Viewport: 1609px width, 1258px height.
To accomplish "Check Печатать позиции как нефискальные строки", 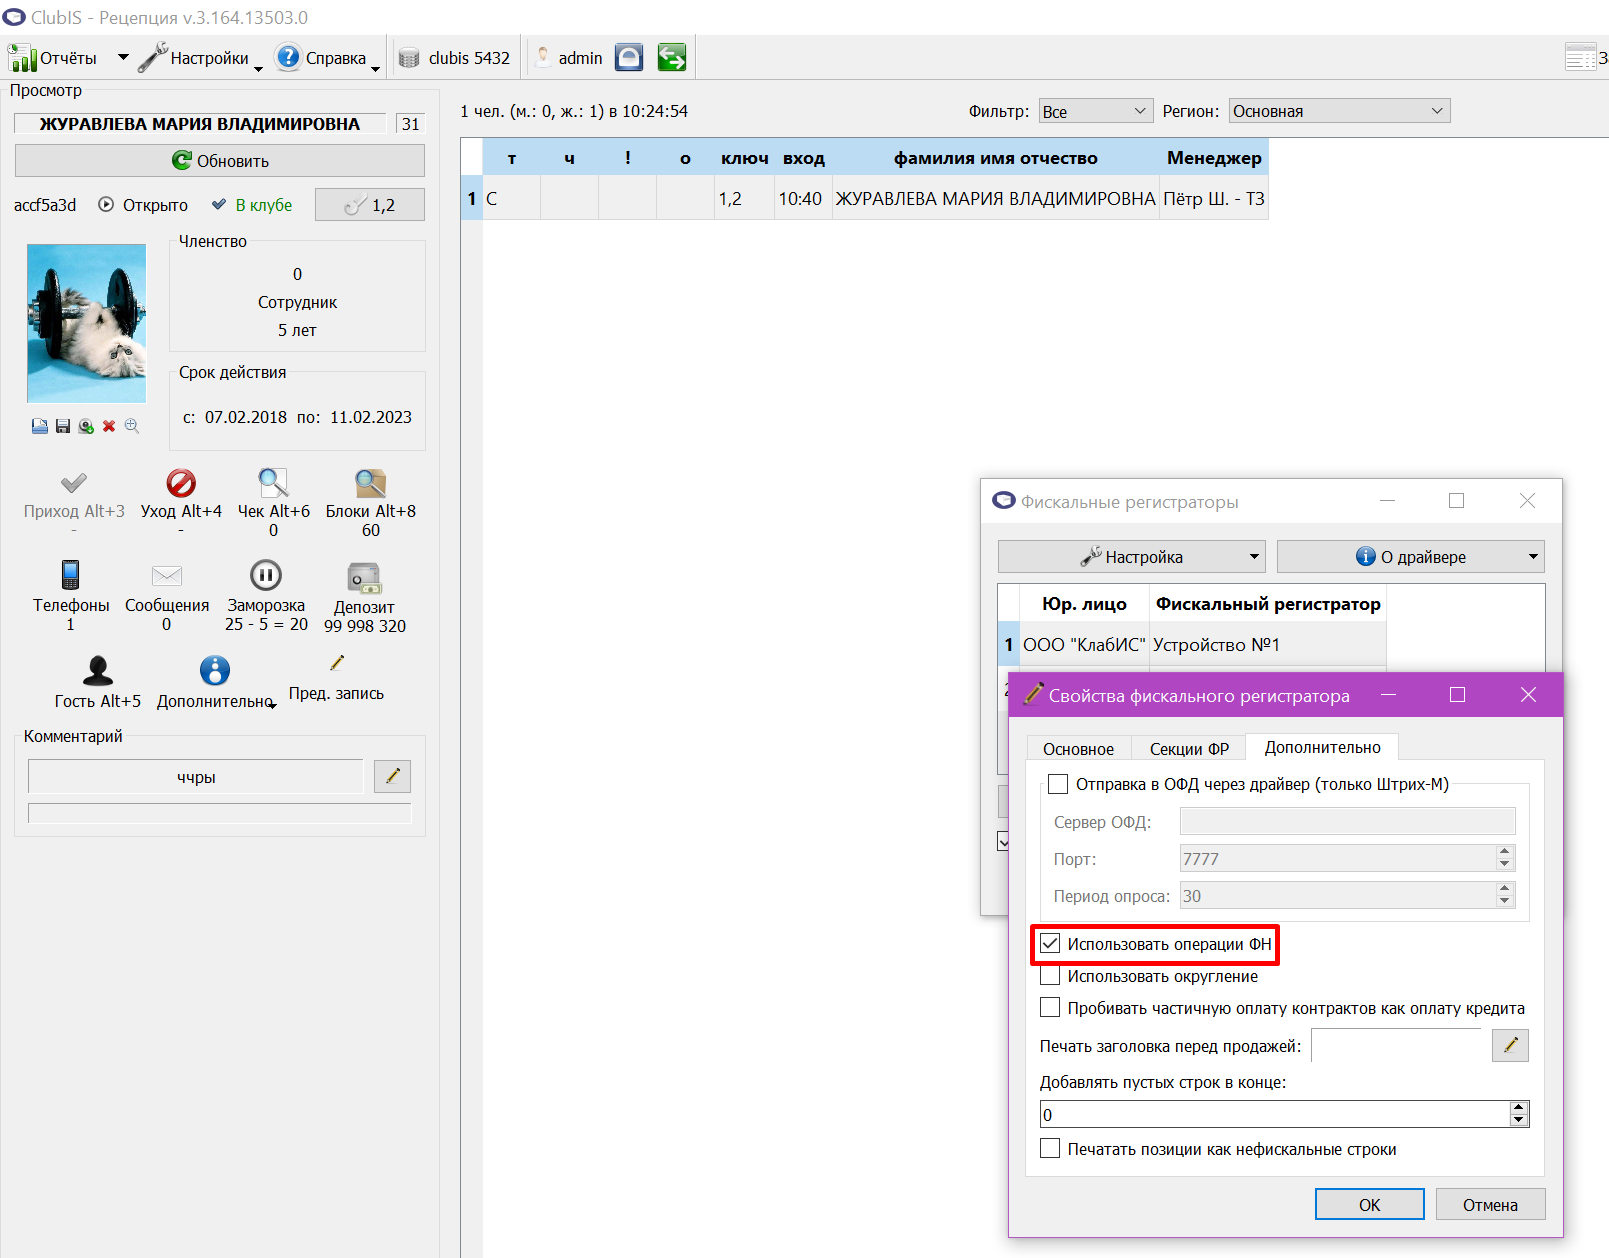I will [1050, 1148].
